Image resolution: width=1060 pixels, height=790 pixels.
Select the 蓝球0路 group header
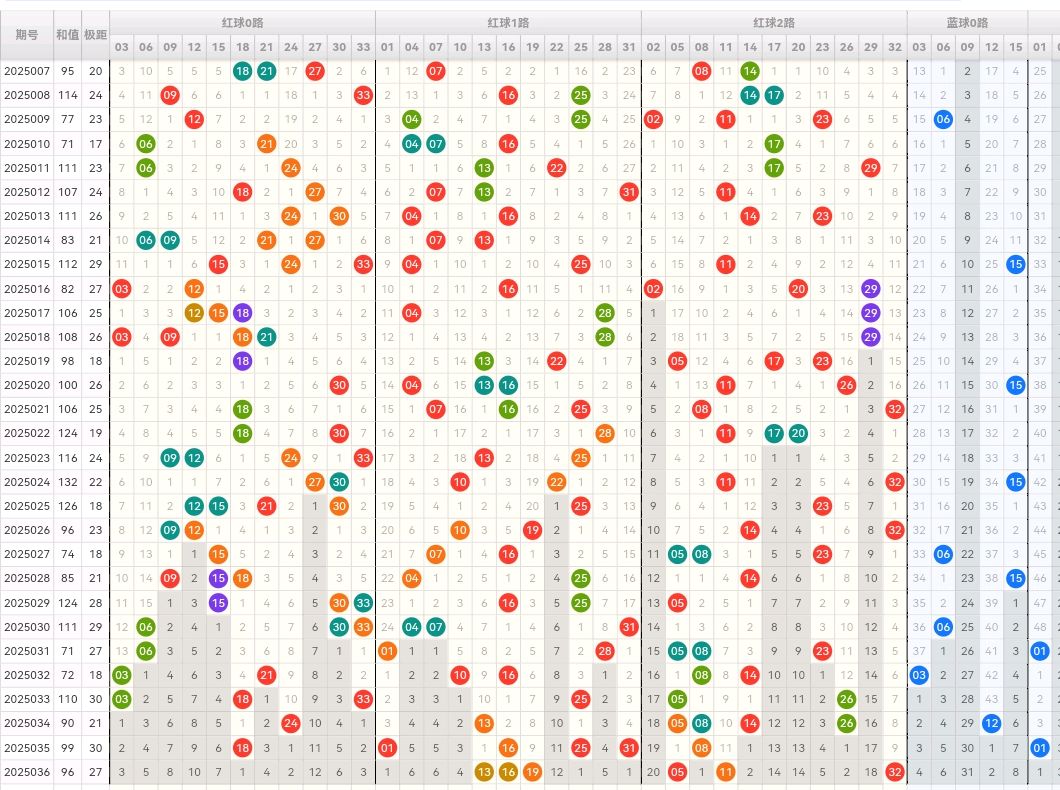(x=967, y=23)
